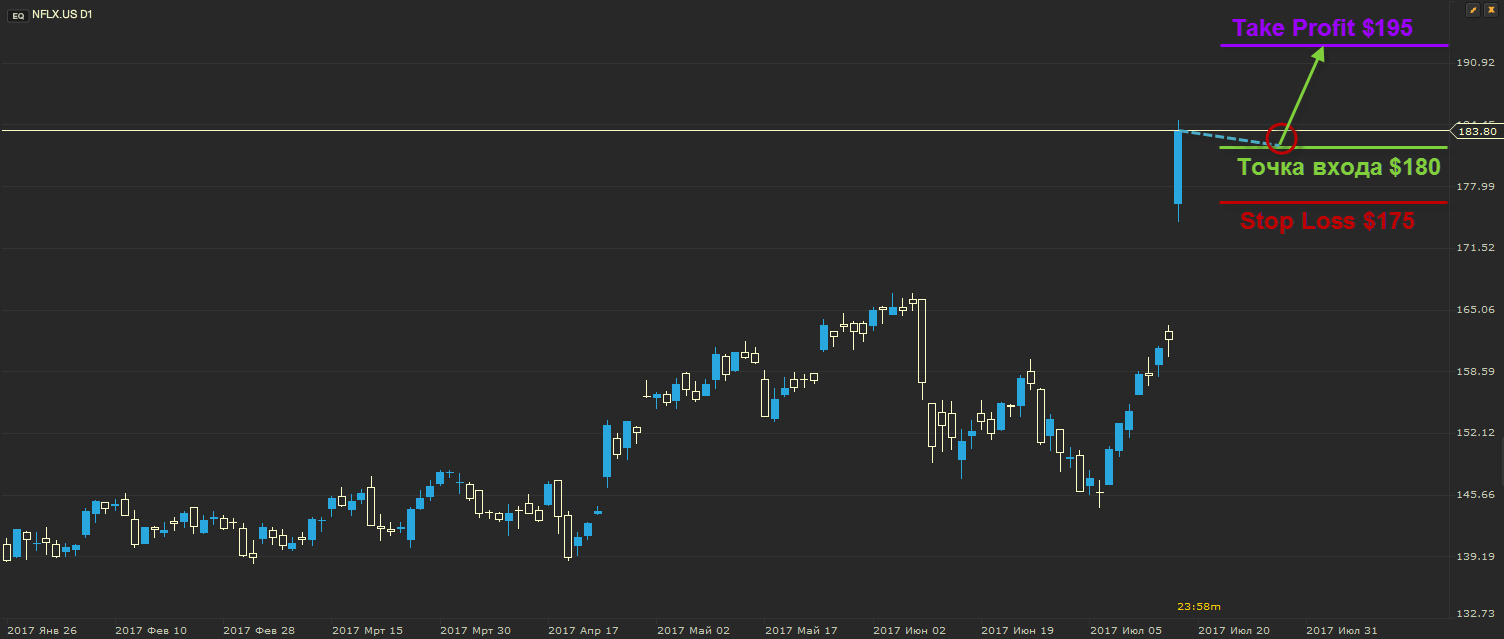
Task: Click the yellow horizontal line at 183.80
Action: pos(600,131)
